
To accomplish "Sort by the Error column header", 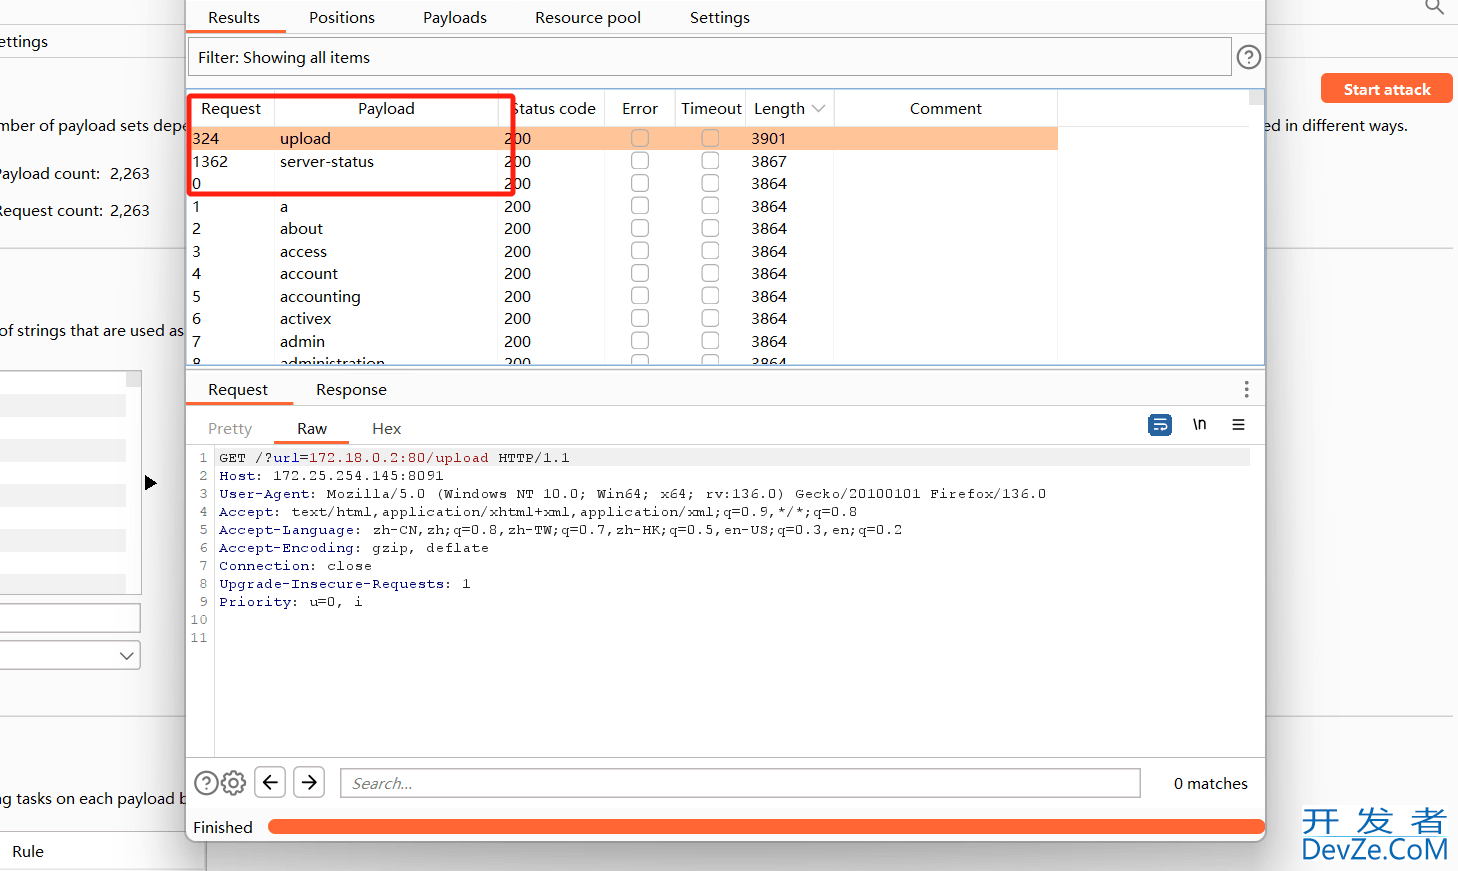I will [640, 109].
